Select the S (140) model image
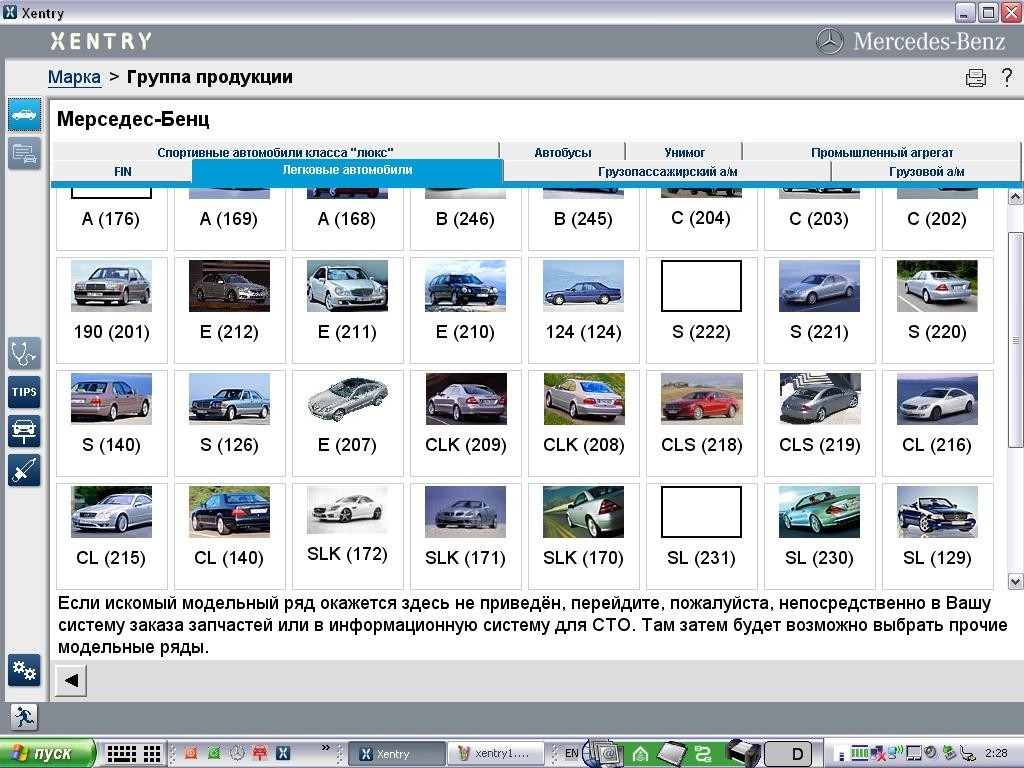 pos(112,399)
